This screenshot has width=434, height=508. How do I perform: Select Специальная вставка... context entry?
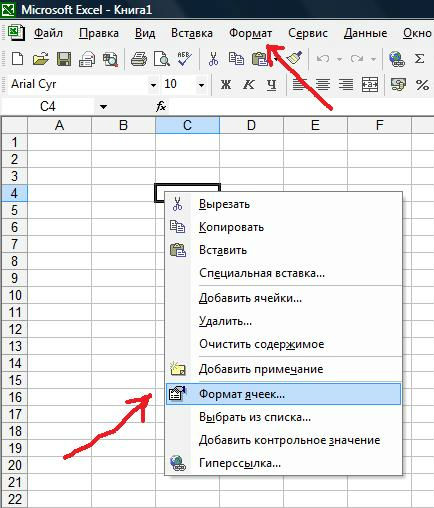[283, 273]
